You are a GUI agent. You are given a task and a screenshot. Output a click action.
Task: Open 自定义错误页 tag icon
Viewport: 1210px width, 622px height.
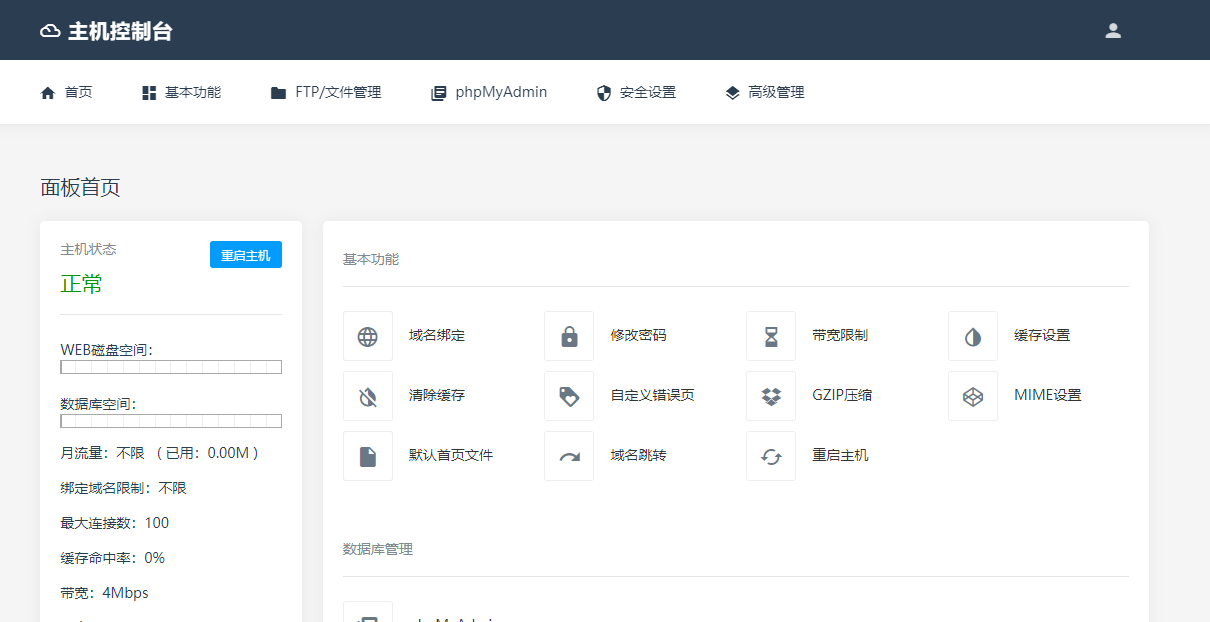[569, 395]
